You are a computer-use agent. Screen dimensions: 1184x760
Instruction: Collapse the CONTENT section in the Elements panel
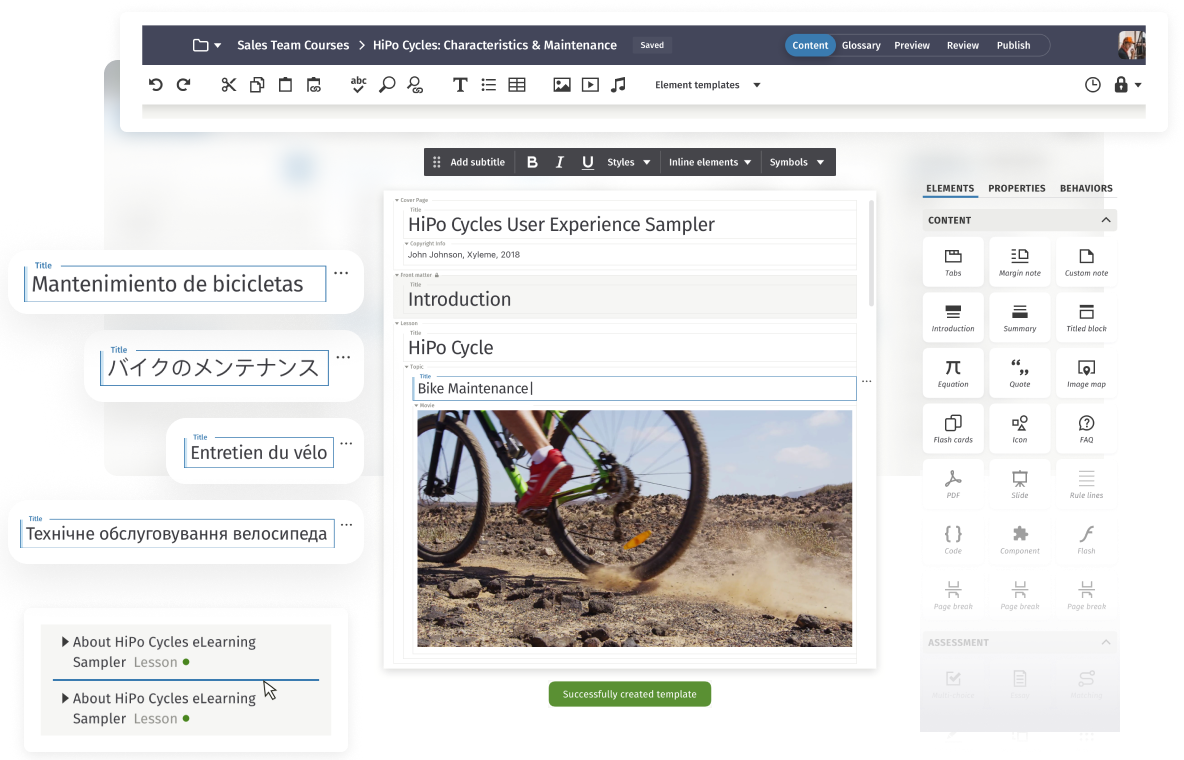click(1106, 220)
